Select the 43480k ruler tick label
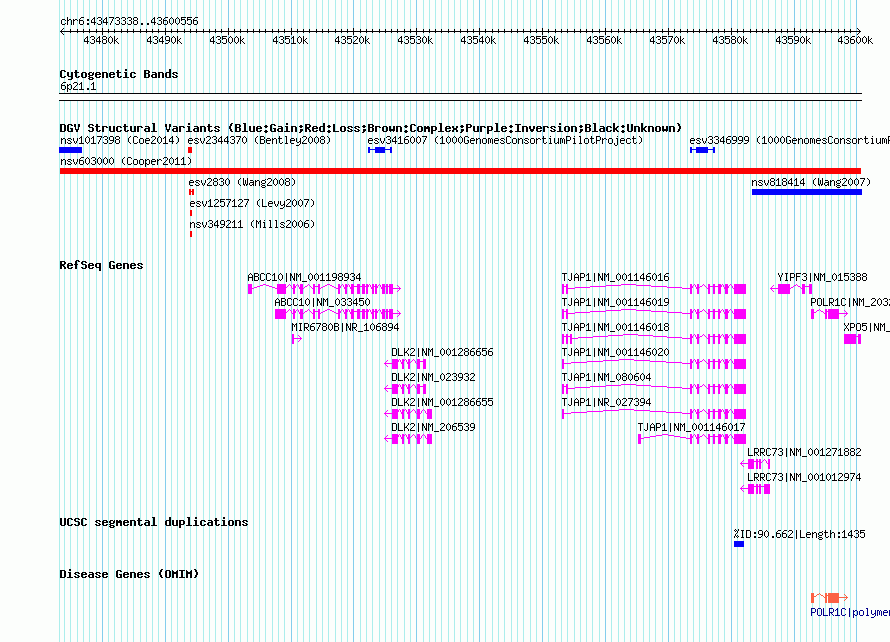Screen dimensions: 890x642 pos(101,40)
